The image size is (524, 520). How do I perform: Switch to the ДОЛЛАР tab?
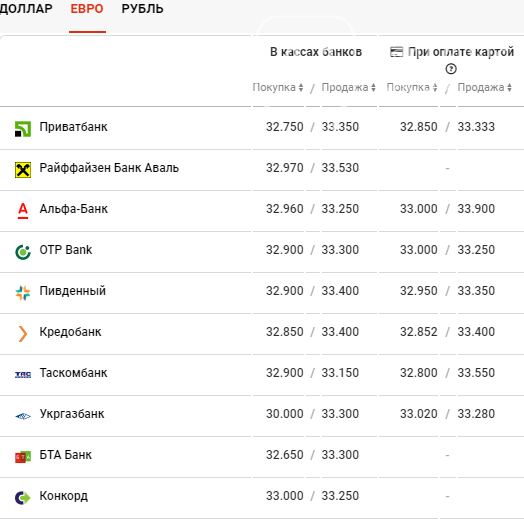click(x=26, y=9)
